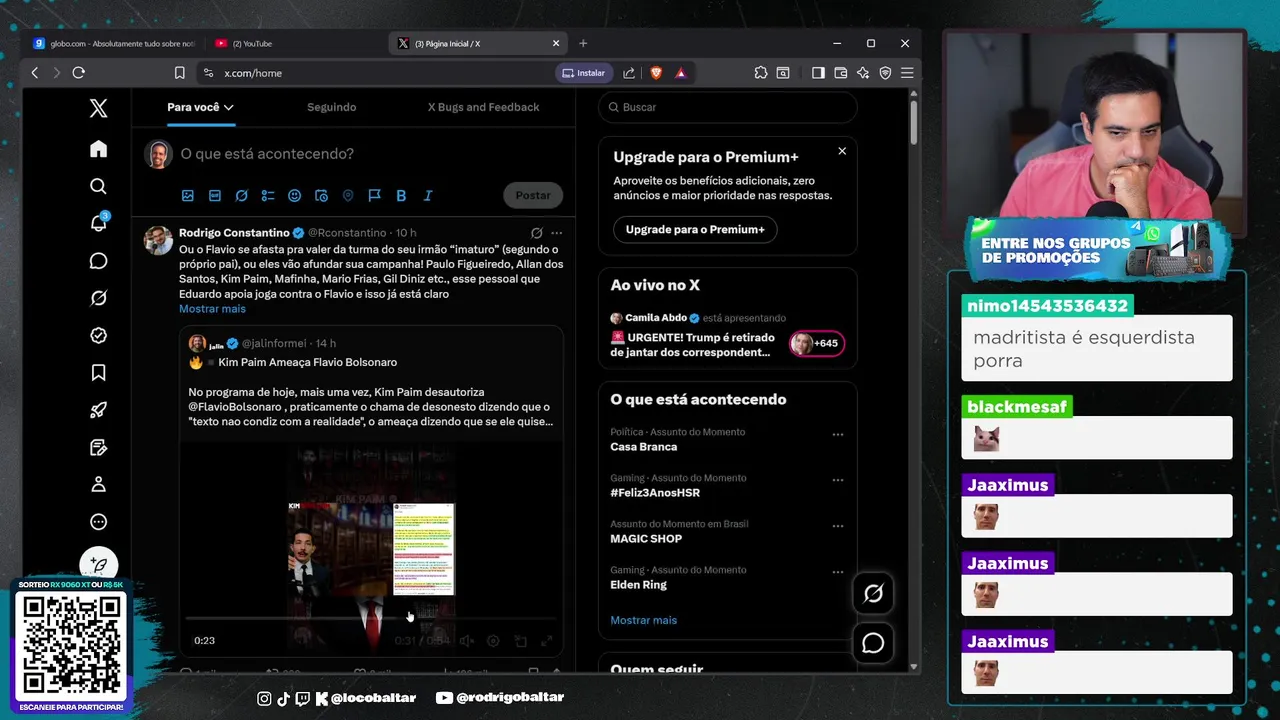1280x720 pixels.
Task: Add a GIF to the post
Action: click(x=214, y=196)
